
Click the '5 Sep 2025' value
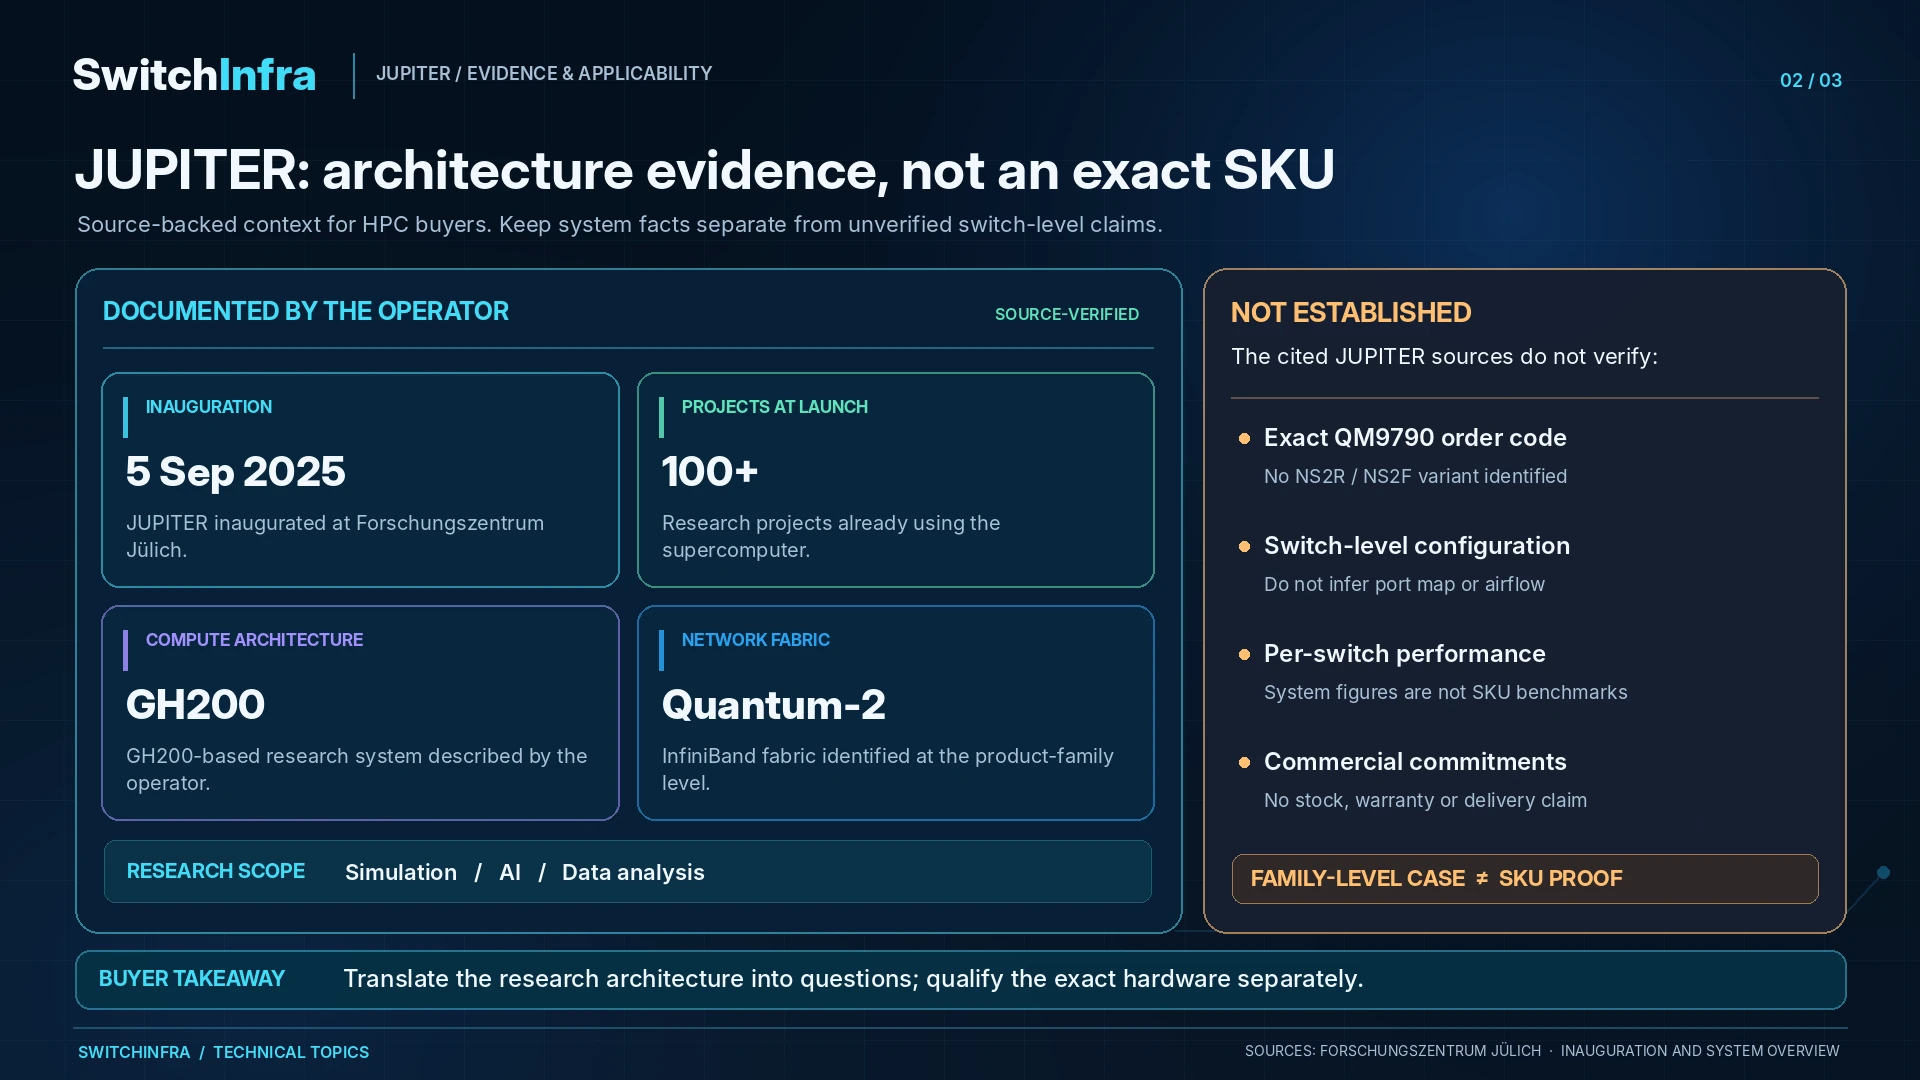pos(236,471)
